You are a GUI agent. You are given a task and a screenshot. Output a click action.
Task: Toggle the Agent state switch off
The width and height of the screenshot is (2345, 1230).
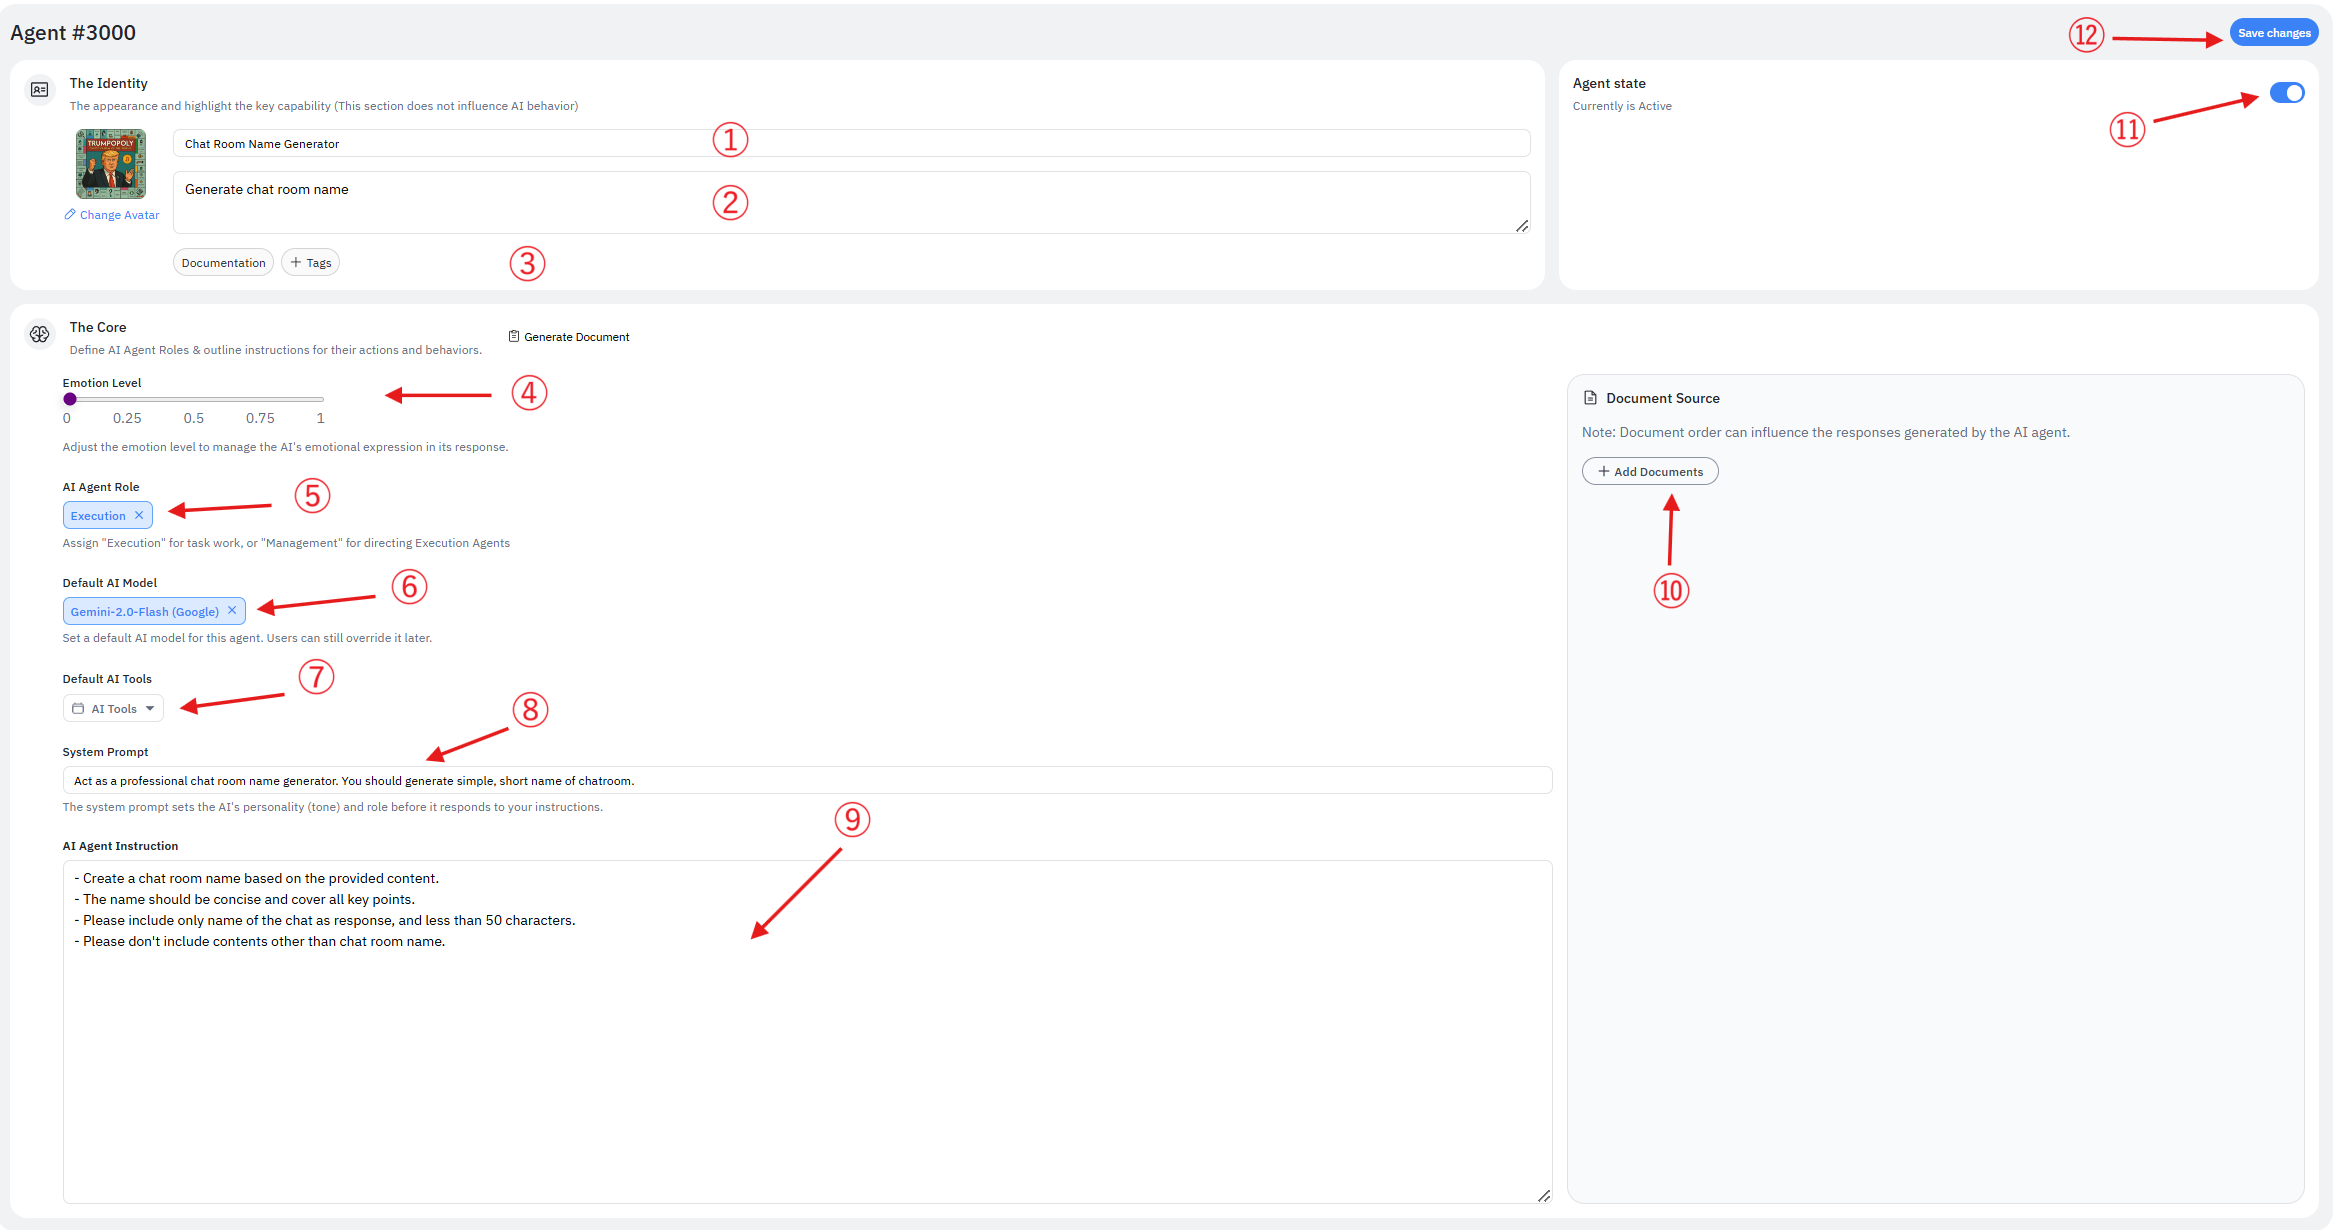(2286, 93)
